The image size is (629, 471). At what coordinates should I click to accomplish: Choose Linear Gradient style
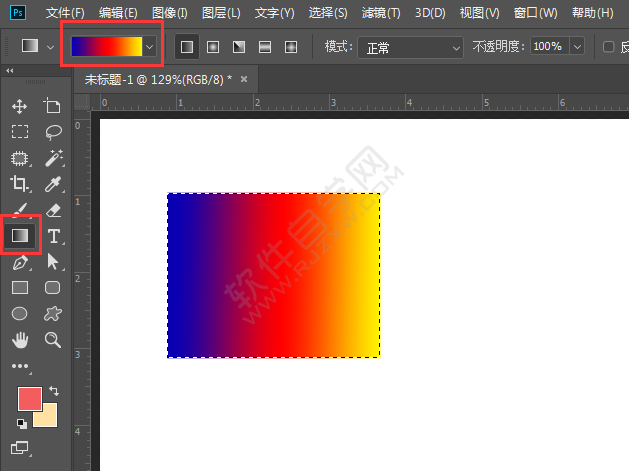point(187,47)
